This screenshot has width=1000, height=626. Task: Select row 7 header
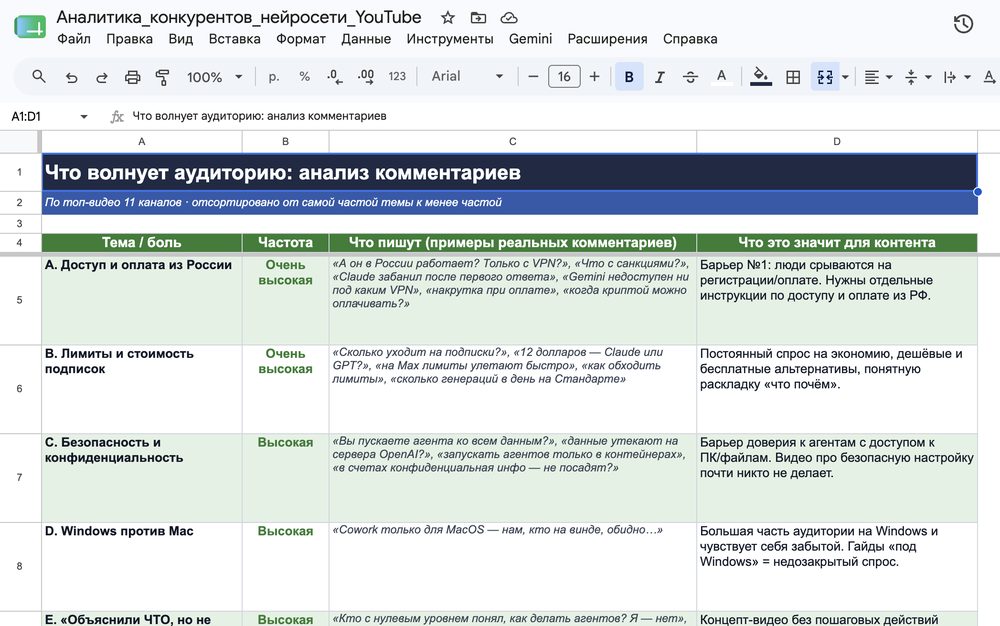tap(19, 477)
